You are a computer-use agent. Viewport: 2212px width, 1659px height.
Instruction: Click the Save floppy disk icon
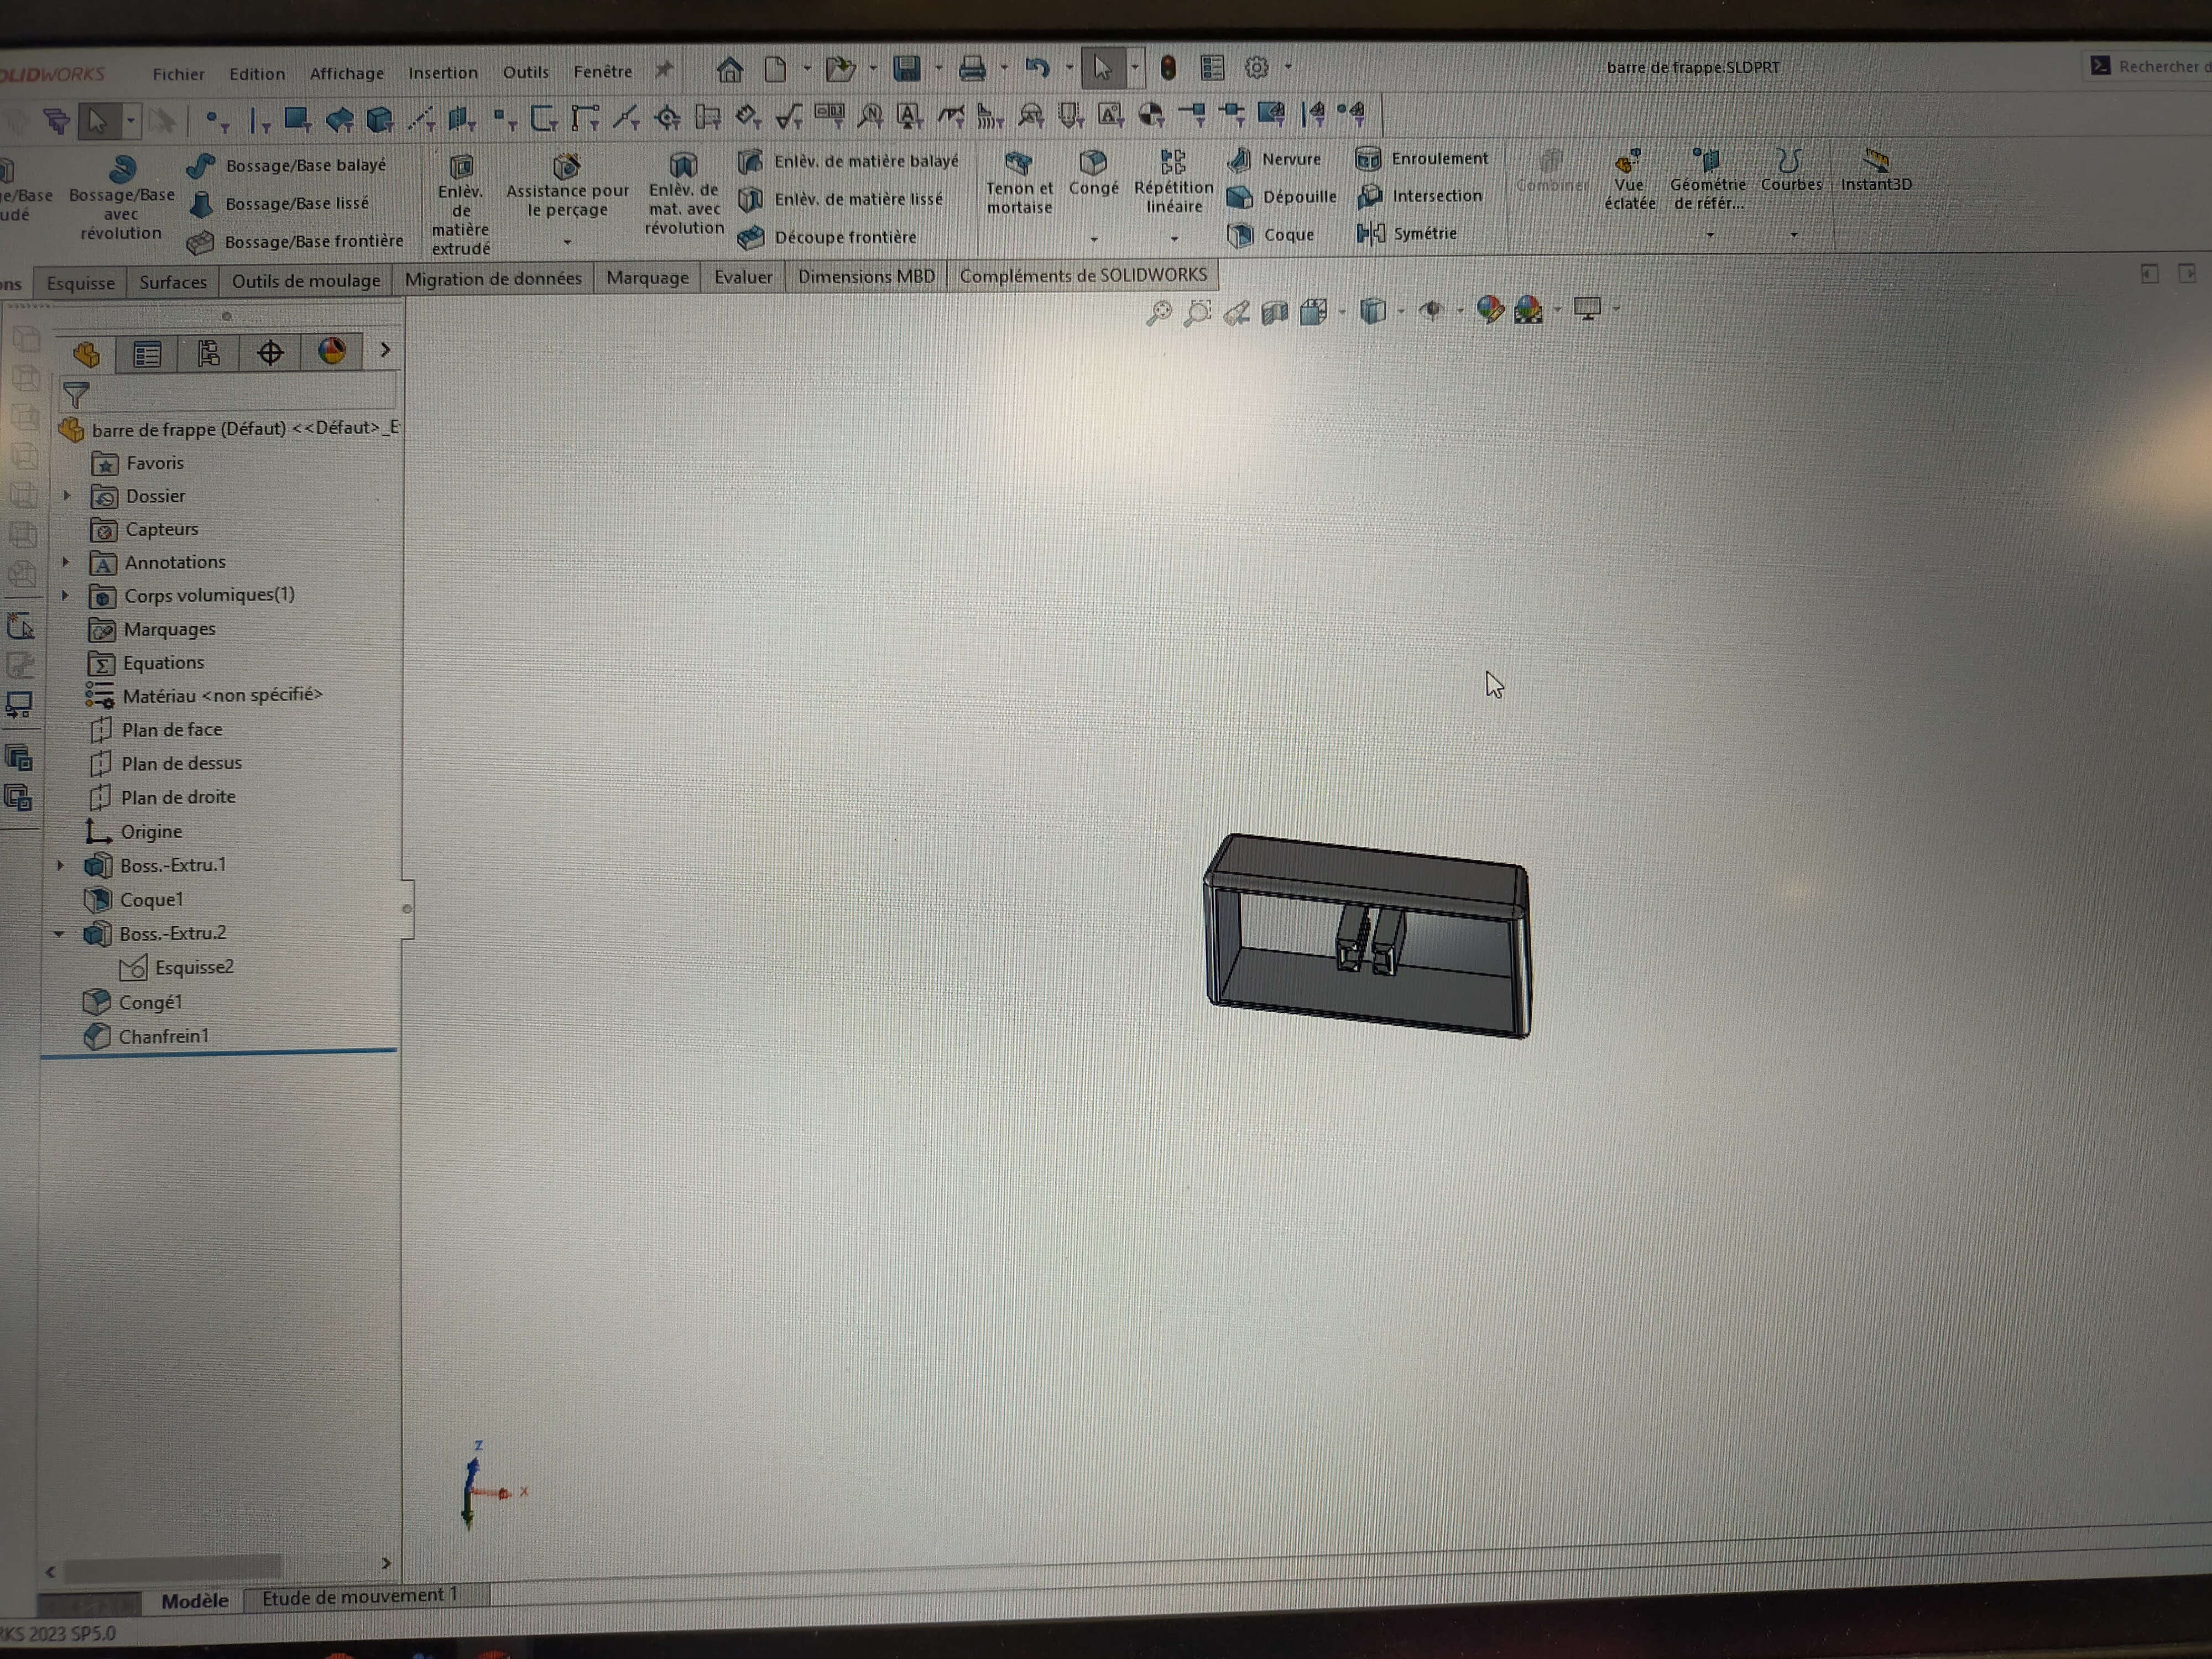click(x=907, y=68)
